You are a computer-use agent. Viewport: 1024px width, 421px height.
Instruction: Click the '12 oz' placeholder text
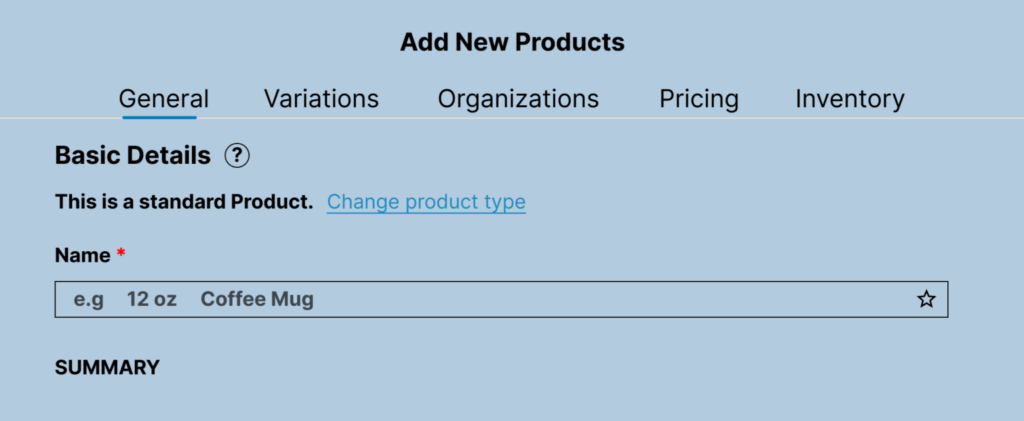152,299
